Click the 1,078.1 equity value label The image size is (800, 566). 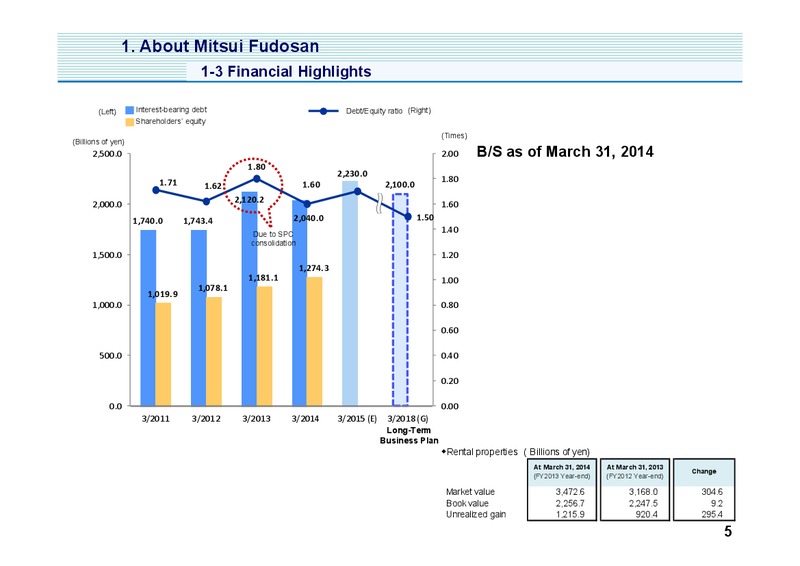(x=213, y=288)
